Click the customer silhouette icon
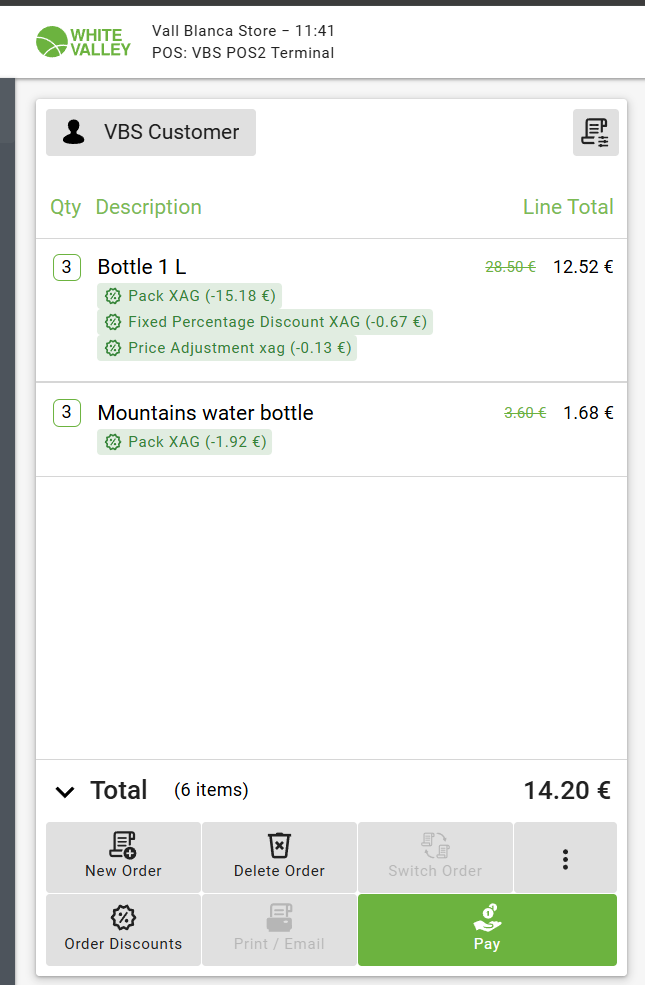 [74, 133]
